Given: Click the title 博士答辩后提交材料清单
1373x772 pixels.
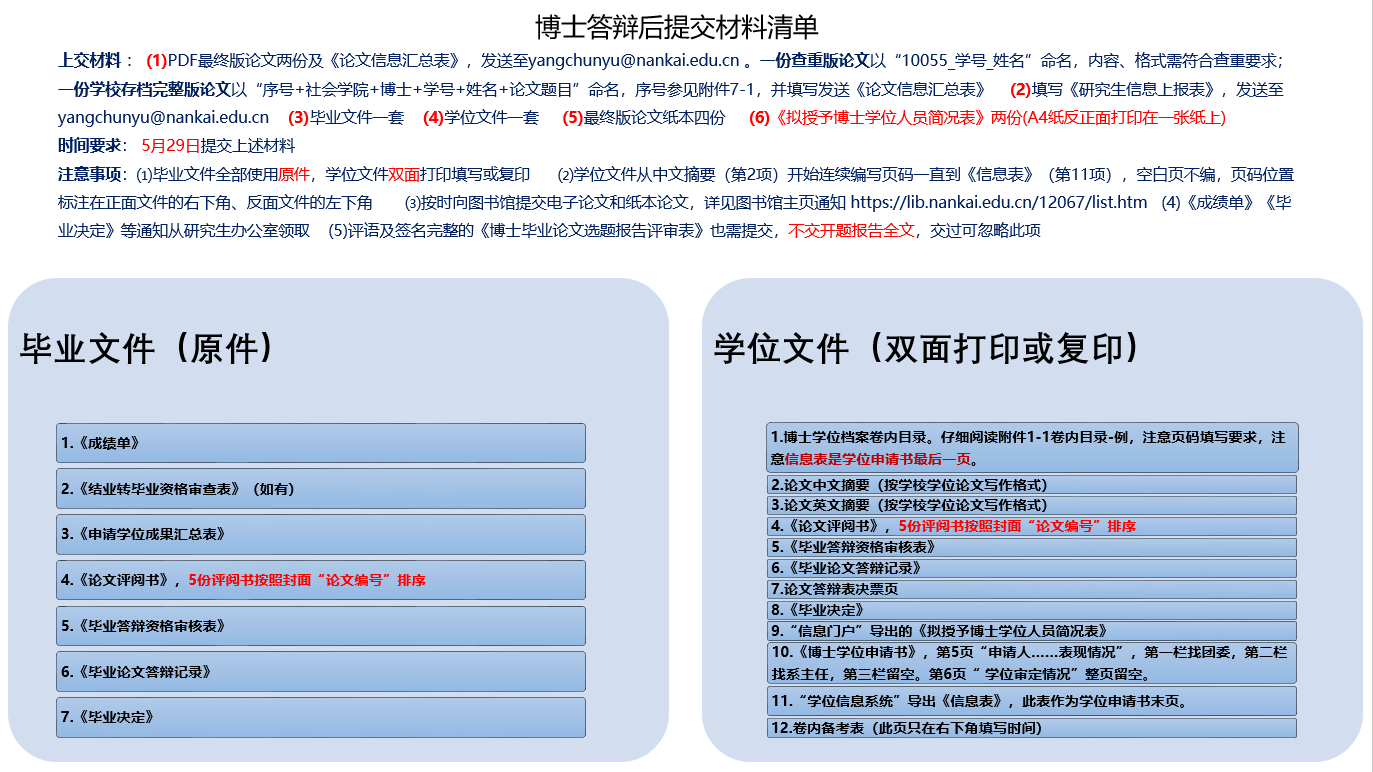Looking at the screenshot, I should point(677,26).
